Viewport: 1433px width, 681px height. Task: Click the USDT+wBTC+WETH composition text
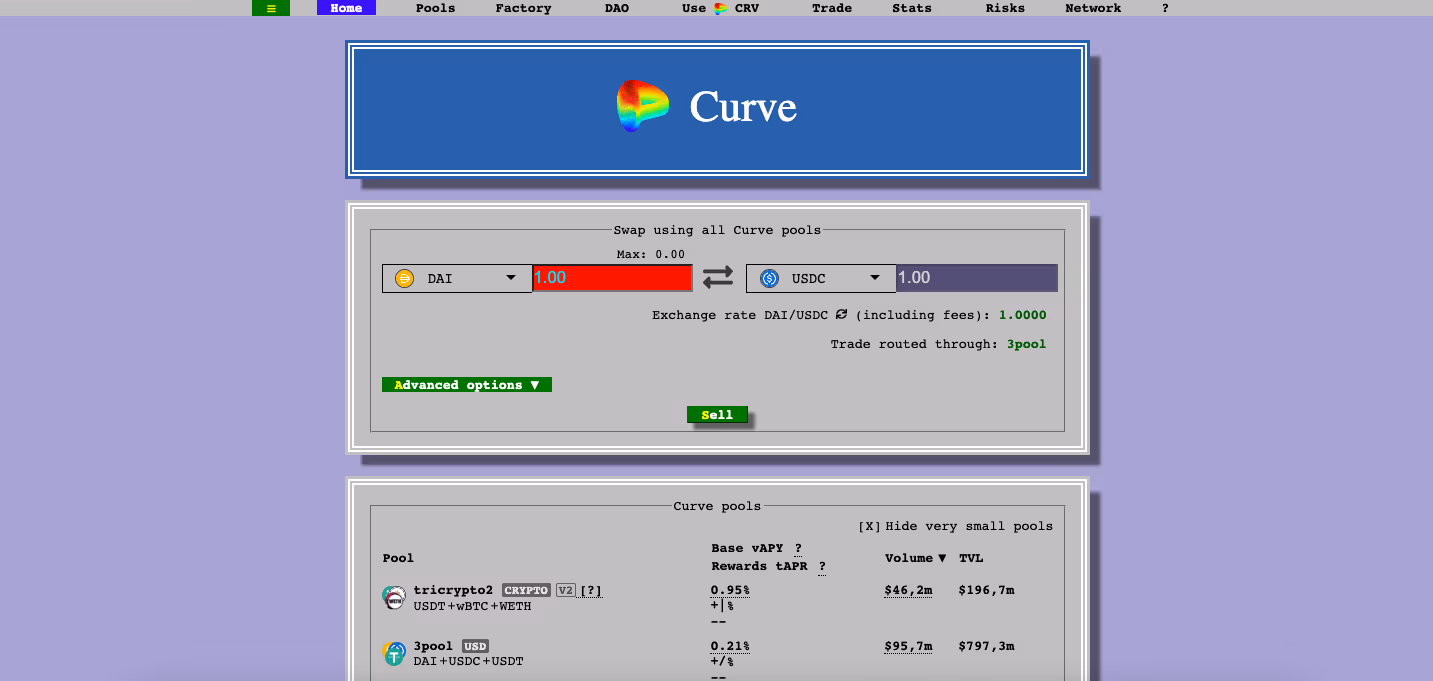coord(472,606)
